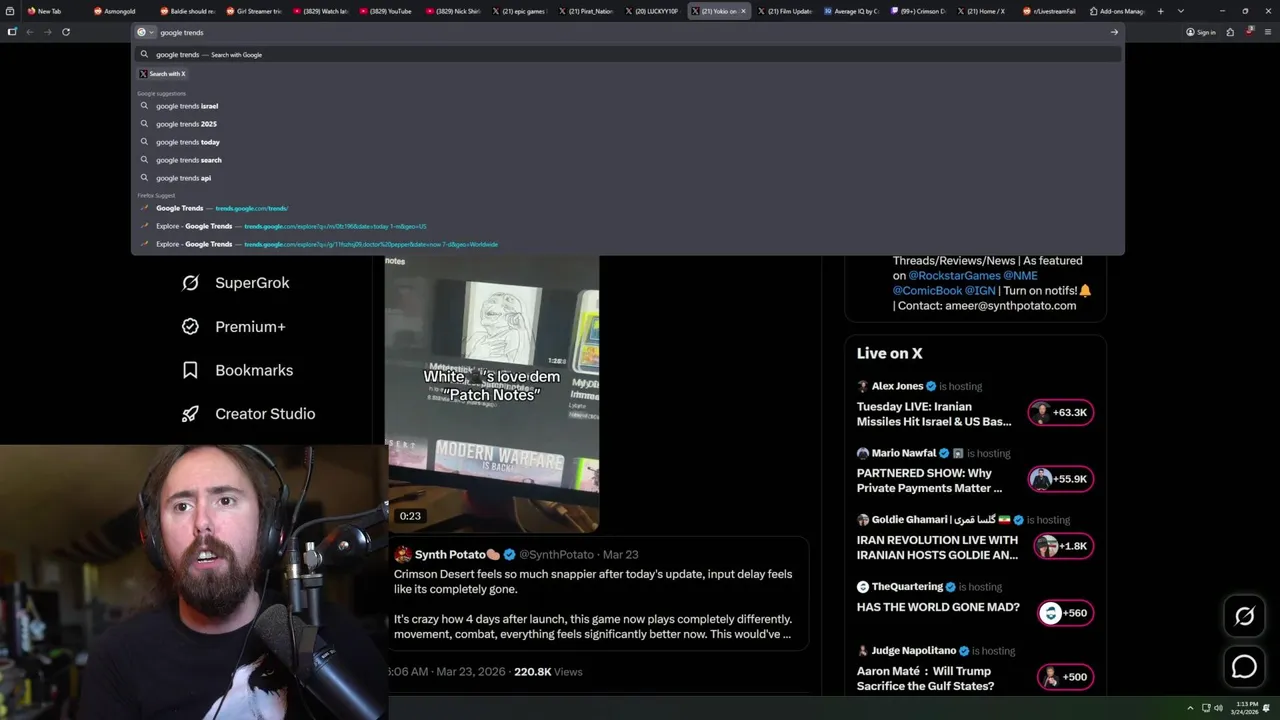
Task: Open the search engine selector dropdown
Action: pyautogui.click(x=145, y=32)
